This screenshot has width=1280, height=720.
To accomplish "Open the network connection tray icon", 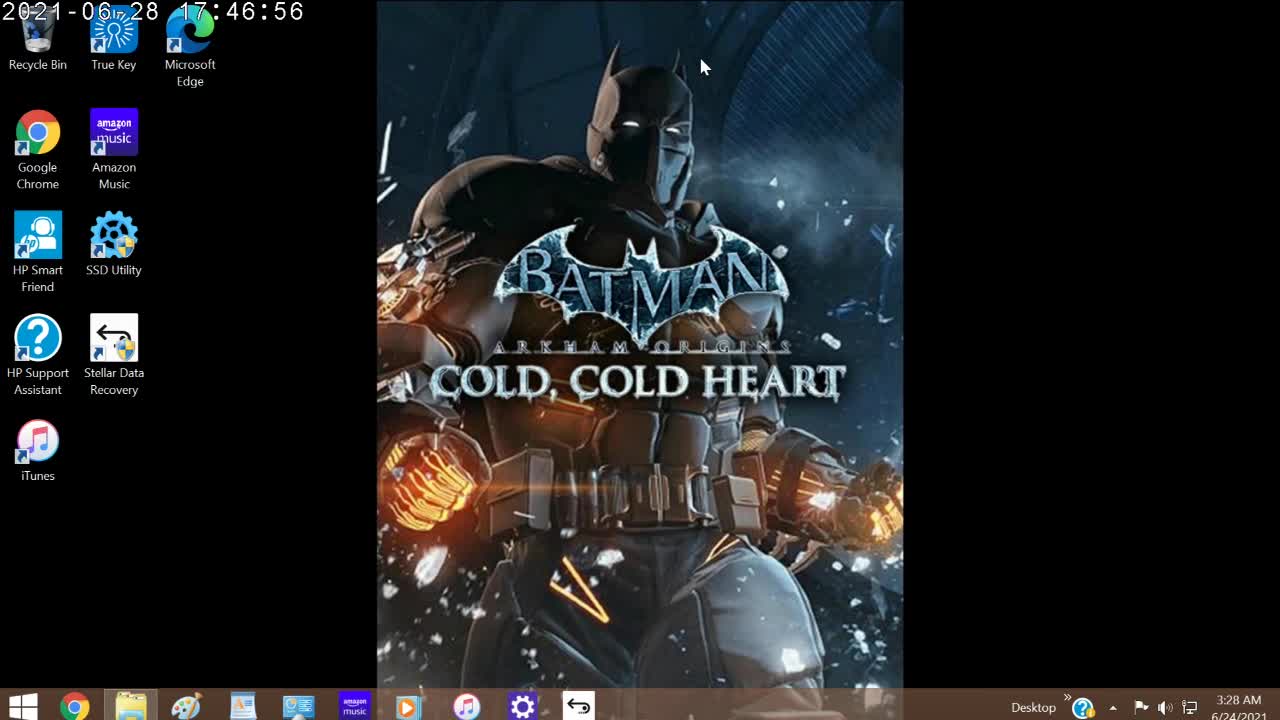I will [x=1190, y=708].
